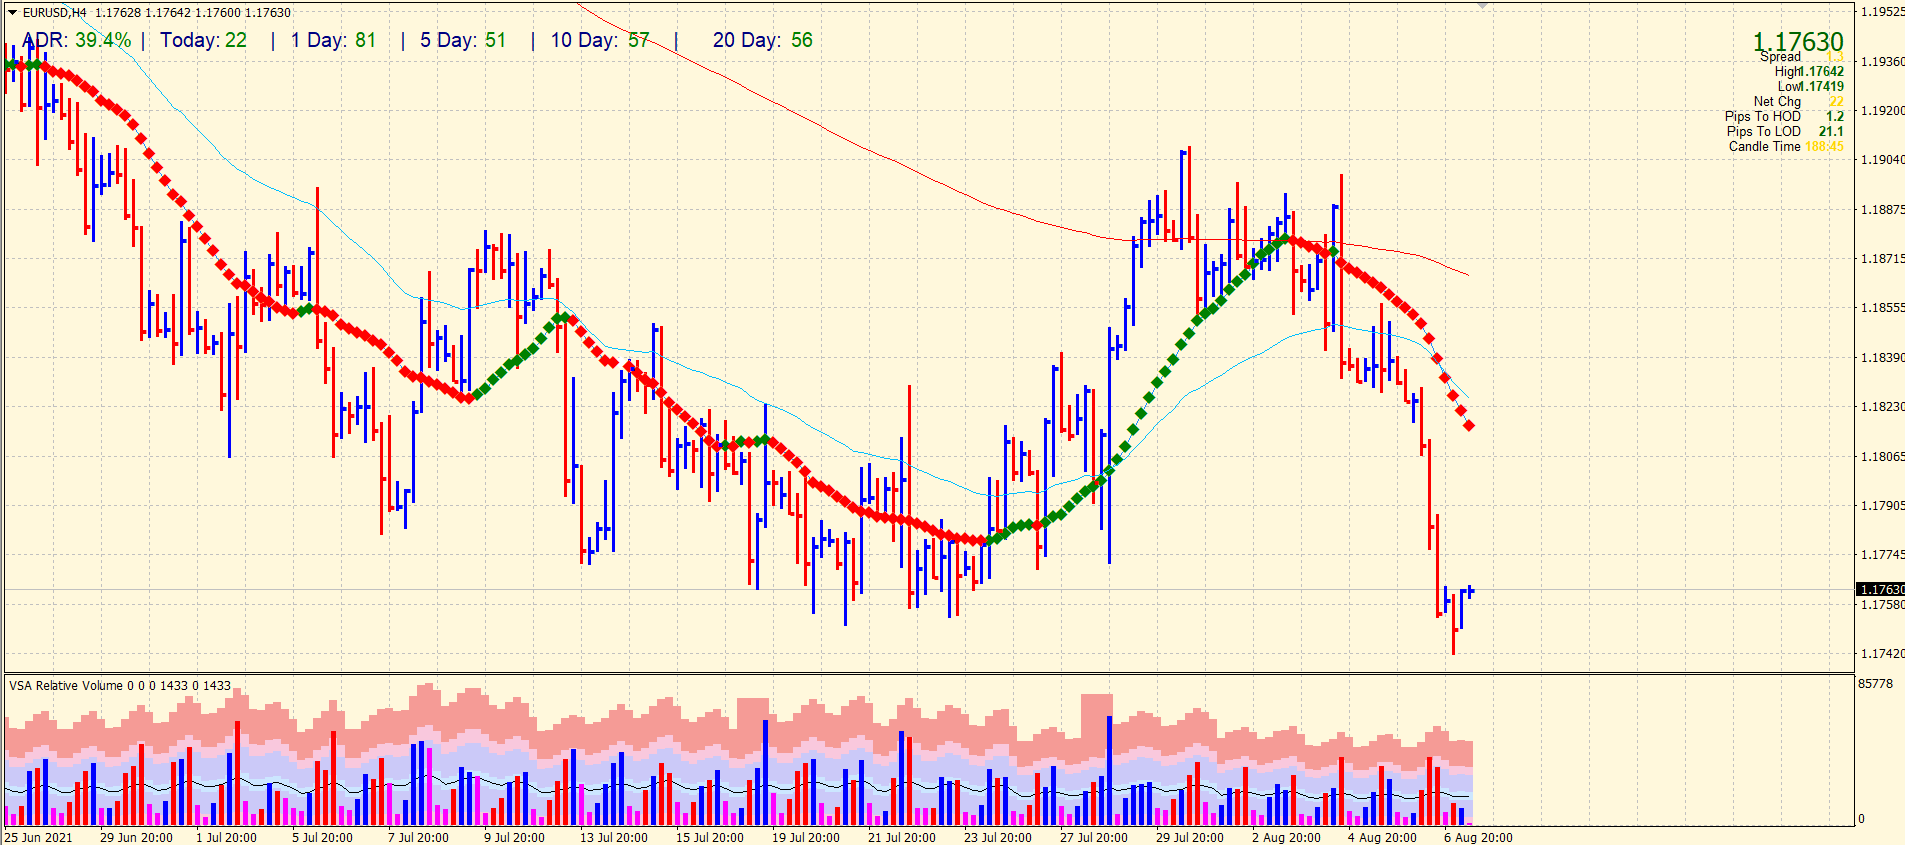Click the large green 1.17630 price display

tap(1797, 41)
